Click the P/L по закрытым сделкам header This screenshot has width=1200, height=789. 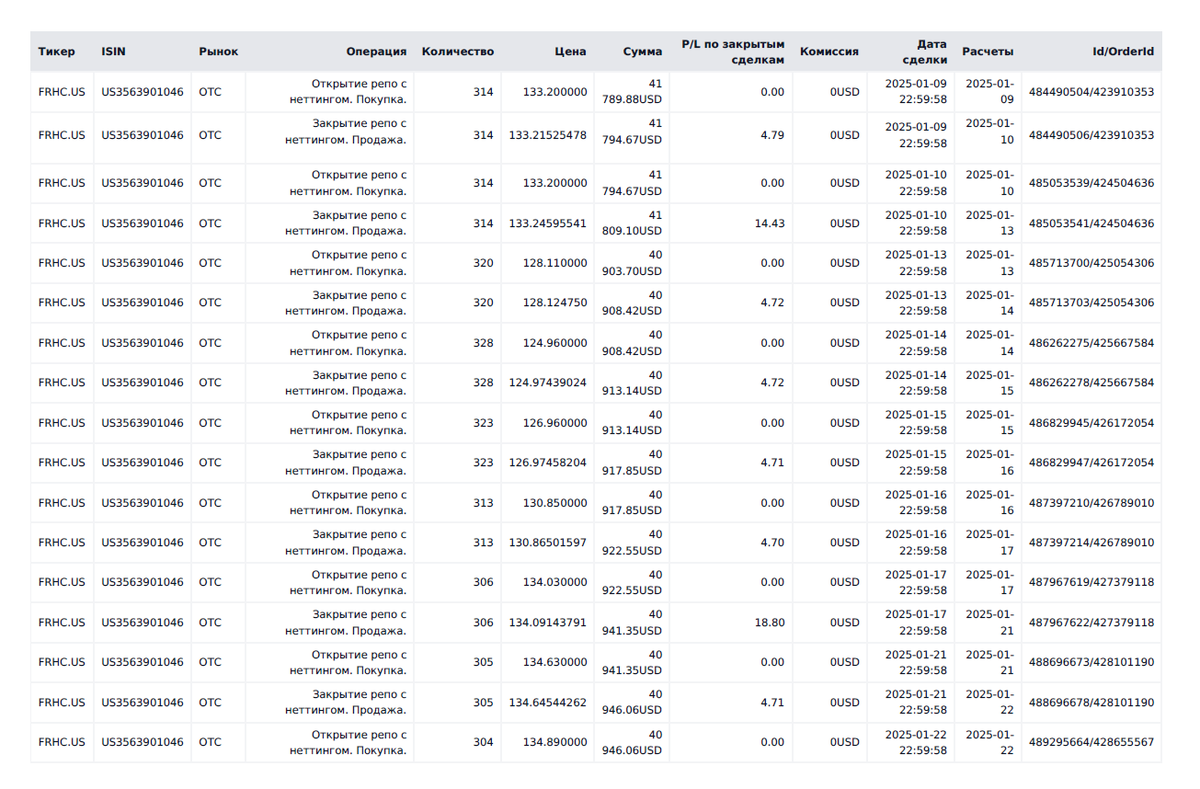point(733,52)
